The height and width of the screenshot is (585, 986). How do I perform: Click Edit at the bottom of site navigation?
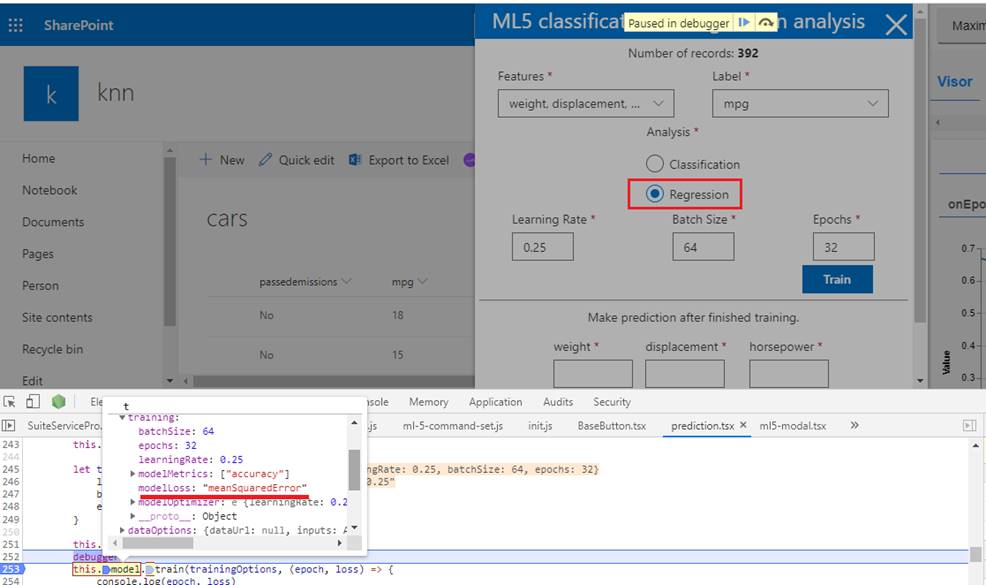(x=32, y=381)
